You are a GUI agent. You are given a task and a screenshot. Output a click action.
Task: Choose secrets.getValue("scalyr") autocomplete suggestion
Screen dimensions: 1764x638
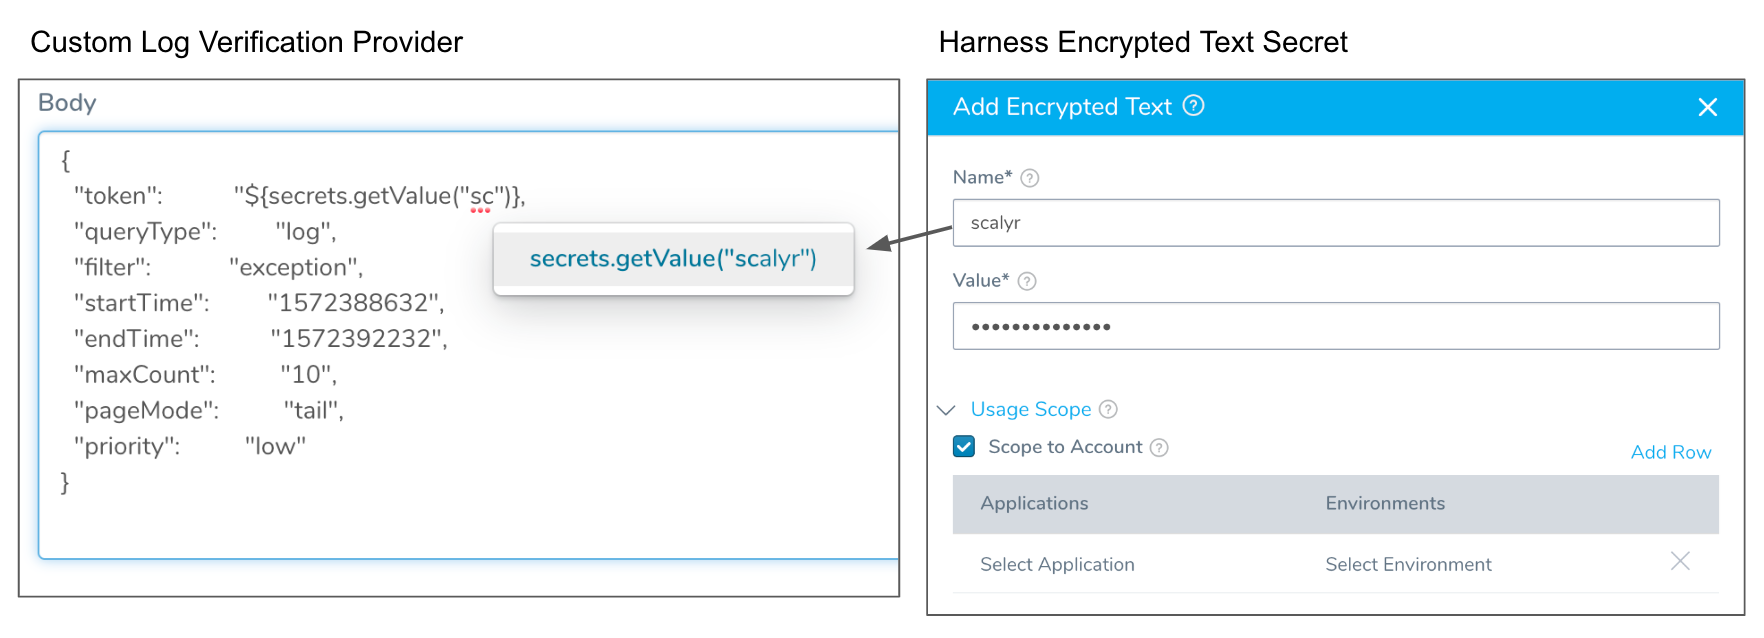pyautogui.click(x=673, y=258)
